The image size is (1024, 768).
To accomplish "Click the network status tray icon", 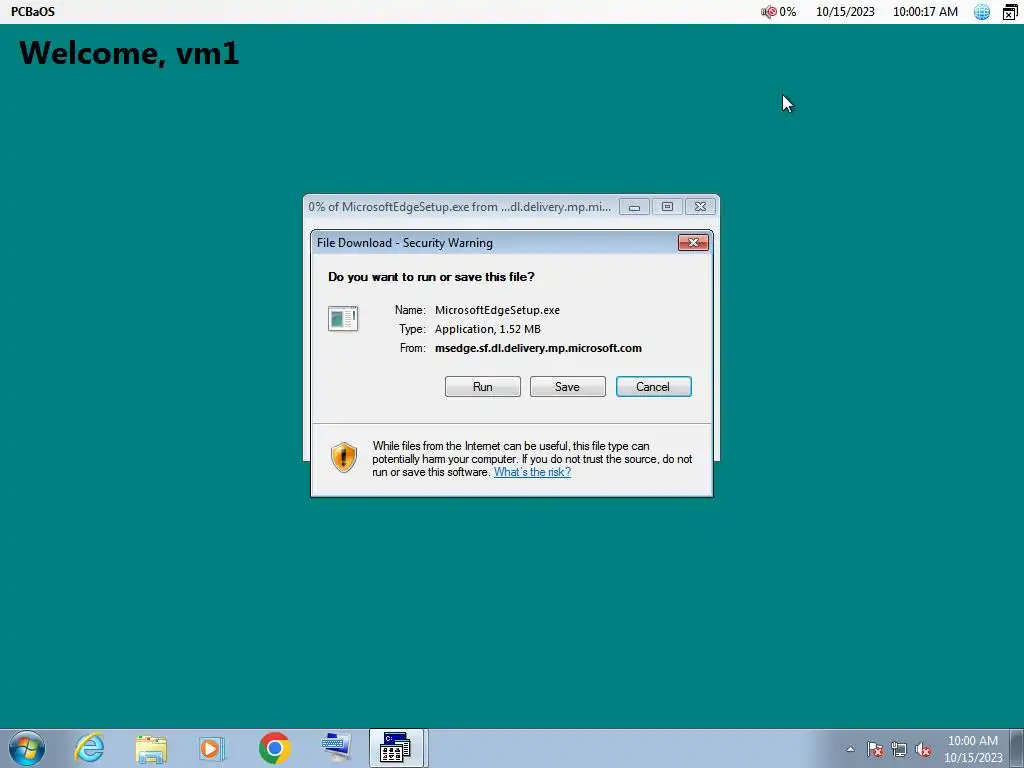I will coord(899,750).
